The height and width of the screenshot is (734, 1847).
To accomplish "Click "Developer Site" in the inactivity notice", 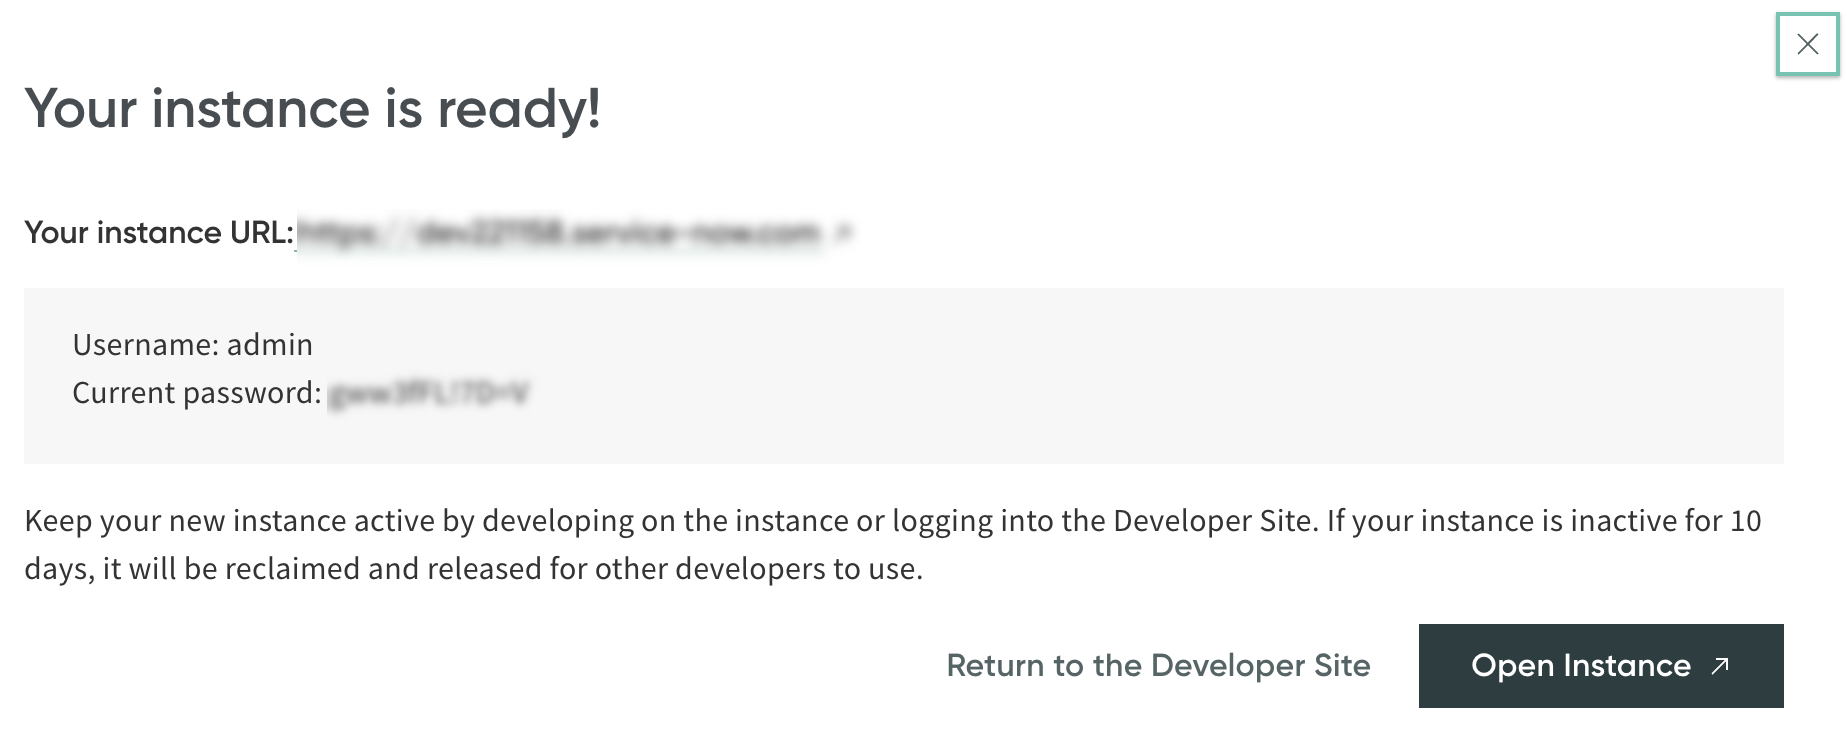I will (x=1211, y=521).
